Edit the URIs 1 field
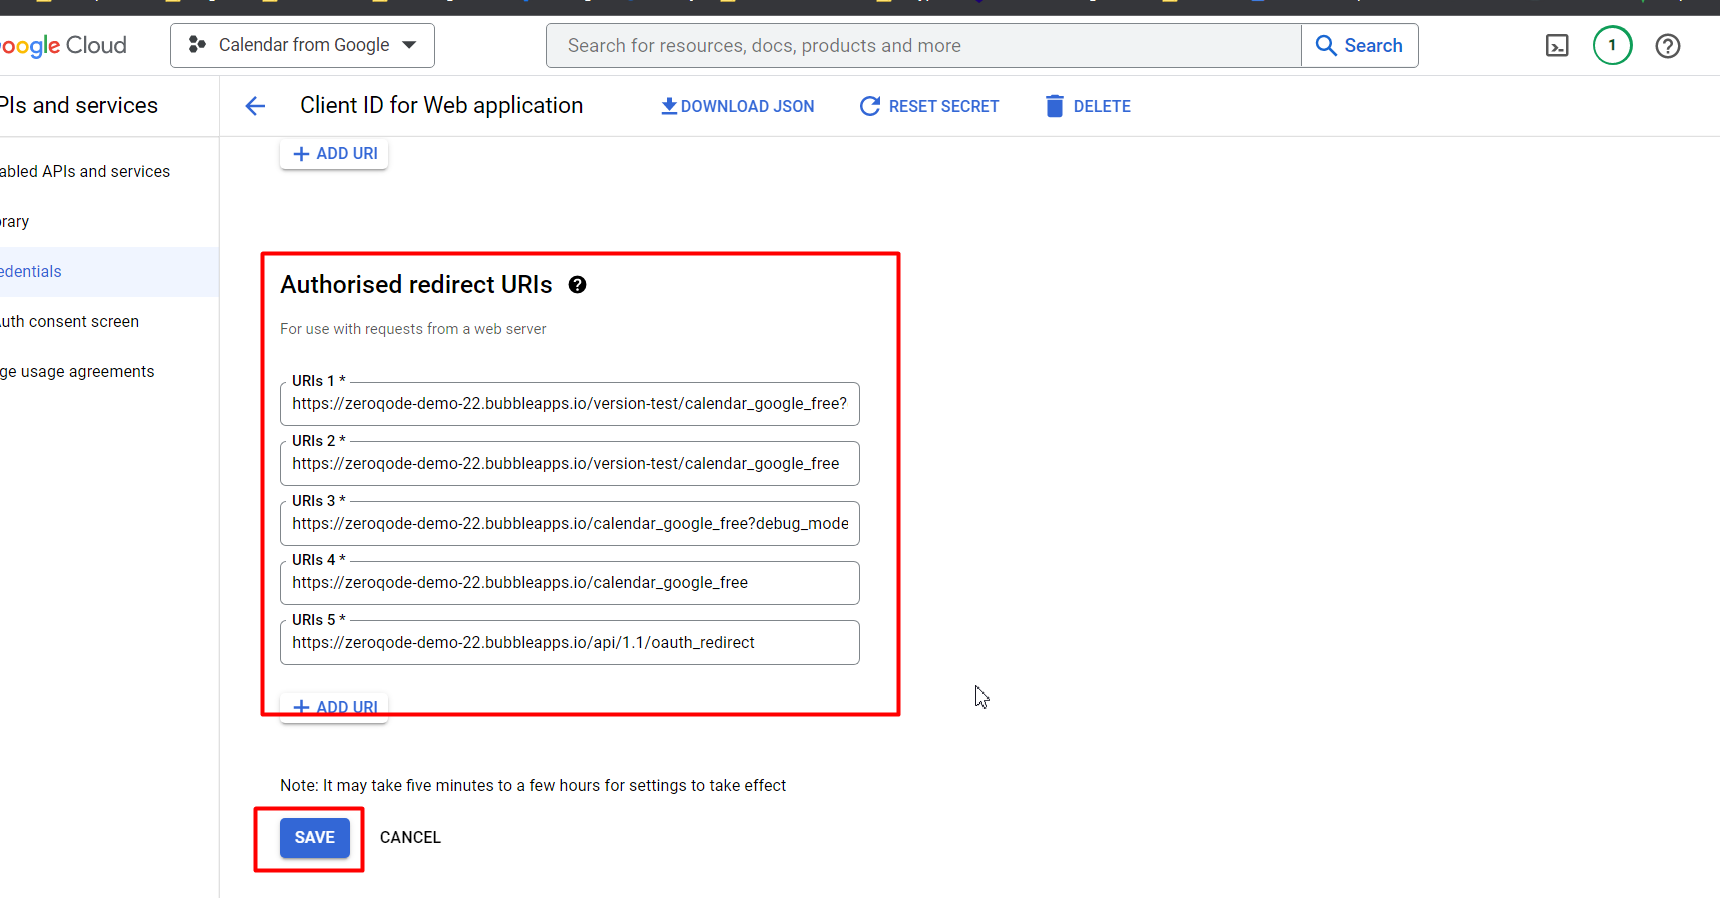The width and height of the screenshot is (1720, 898). [569, 404]
